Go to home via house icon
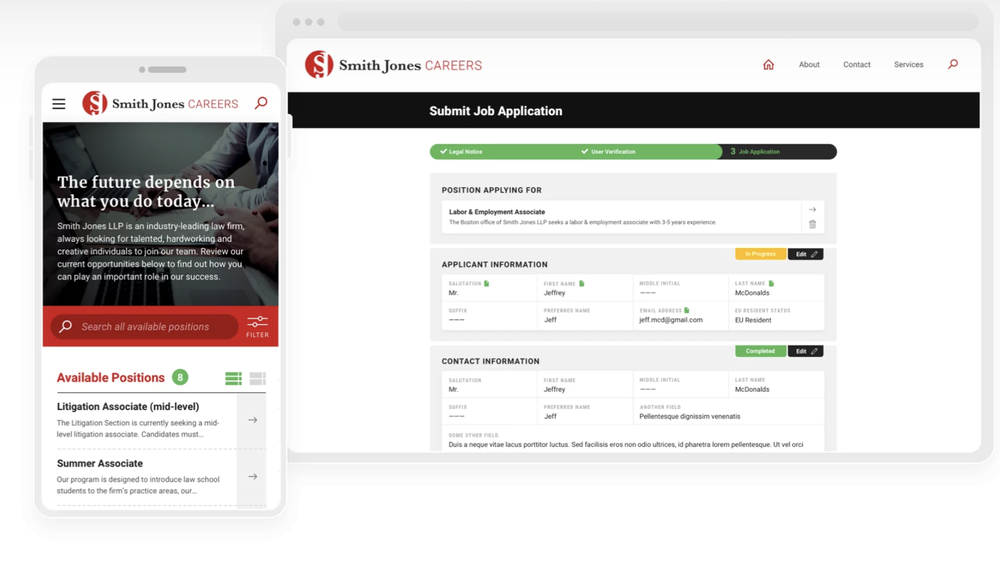The image size is (1000, 575). (768, 64)
